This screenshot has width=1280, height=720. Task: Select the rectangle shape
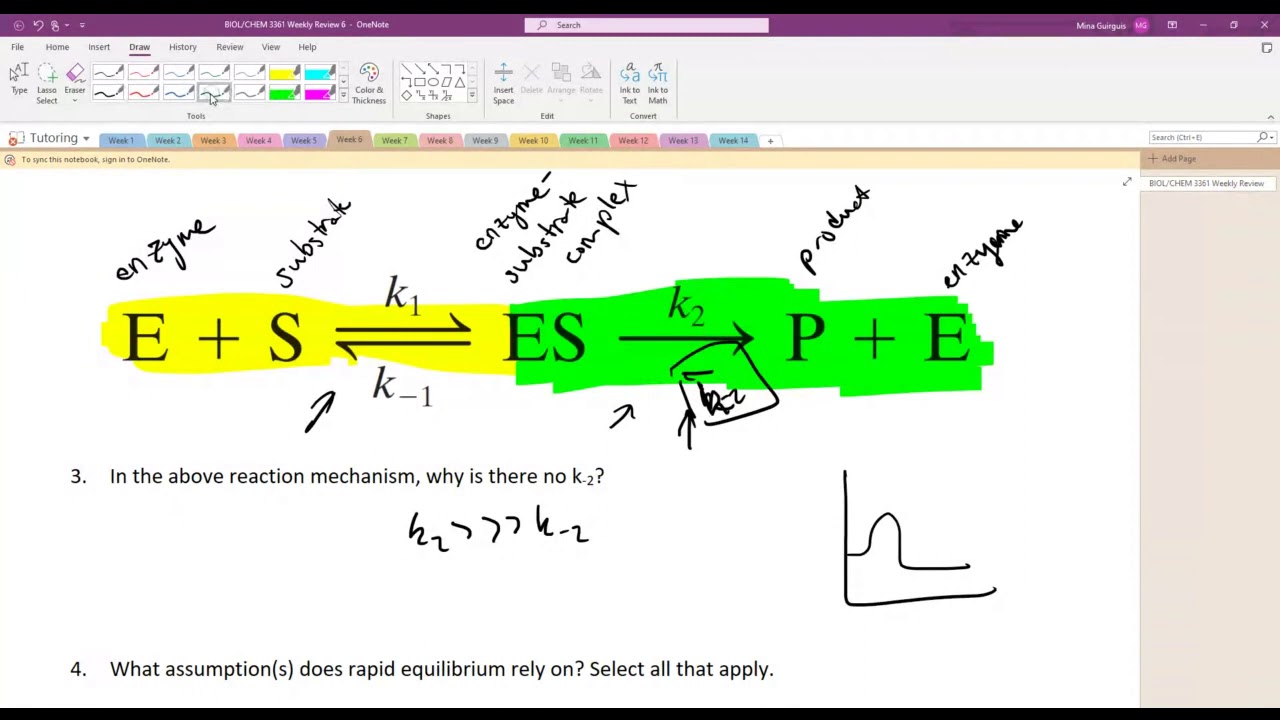[420, 82]
